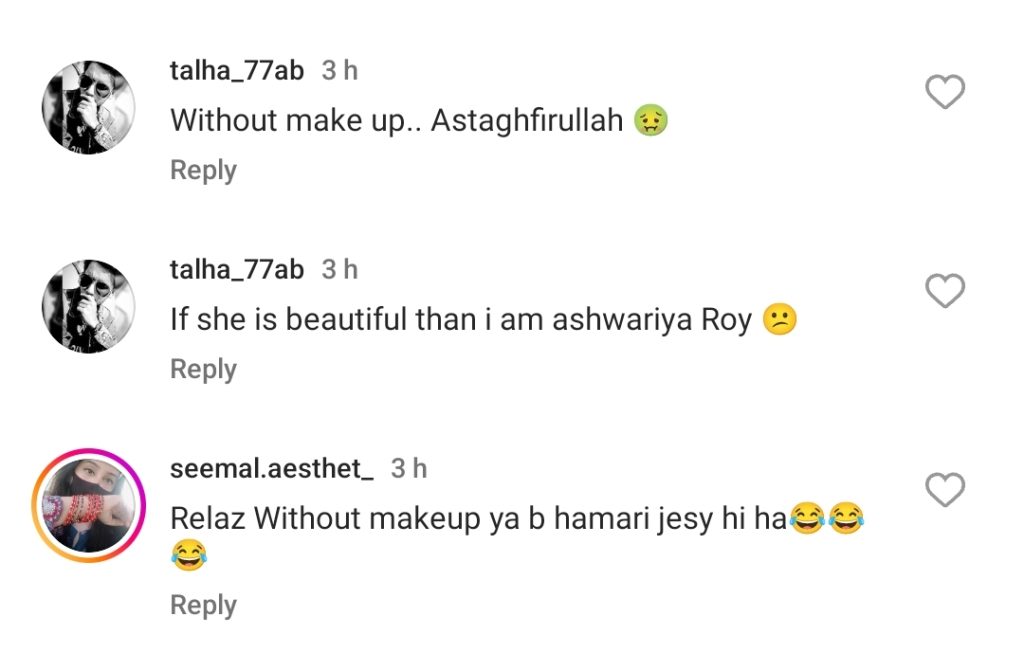Click the nauseated face emoji
Image resolution: width=1024 pixels, height=653 pixels.
point(651,121)
